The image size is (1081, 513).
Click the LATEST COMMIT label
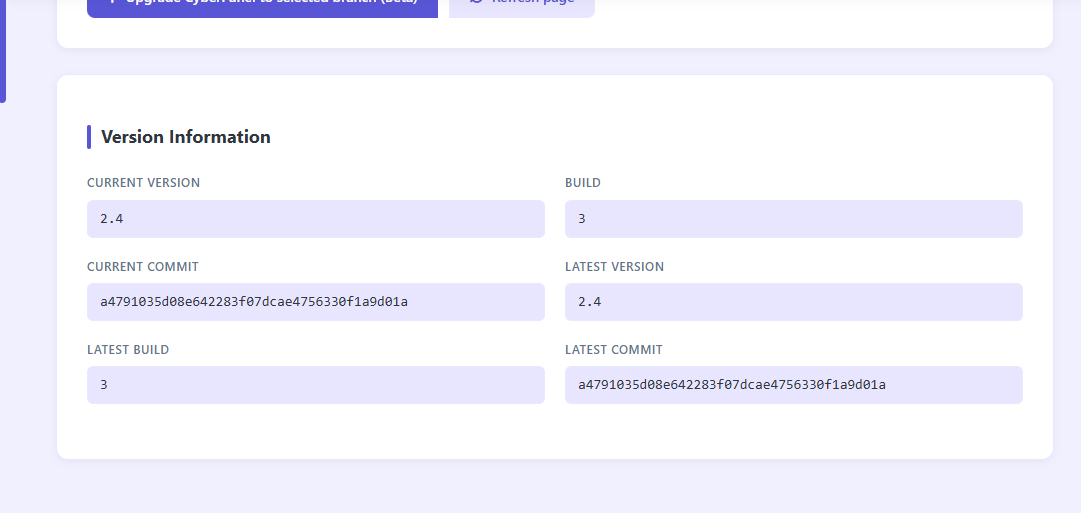pos(613,350)
